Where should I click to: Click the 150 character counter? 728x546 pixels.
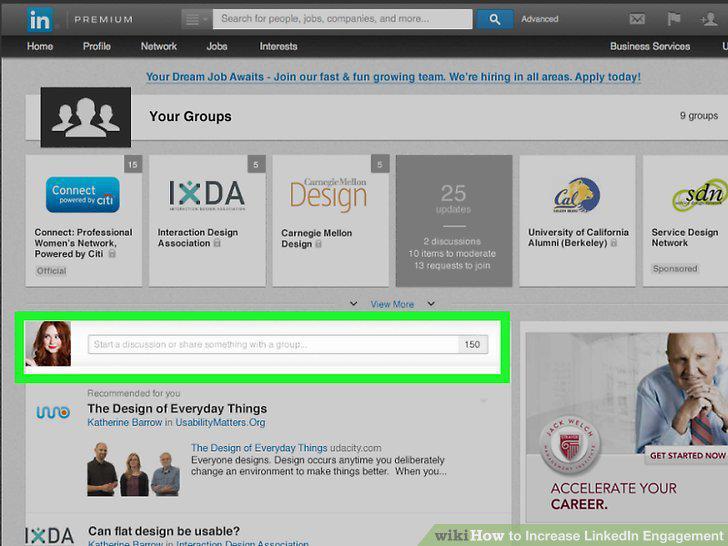472,344
